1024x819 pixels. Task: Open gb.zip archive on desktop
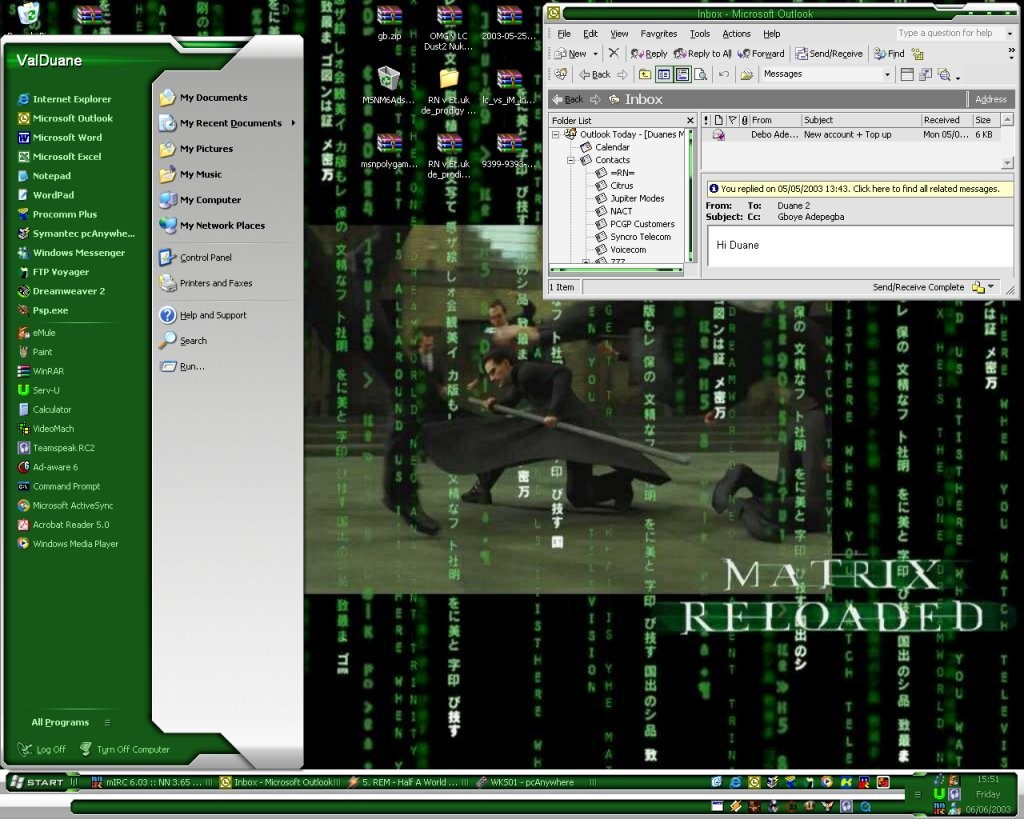click(389, 24)
